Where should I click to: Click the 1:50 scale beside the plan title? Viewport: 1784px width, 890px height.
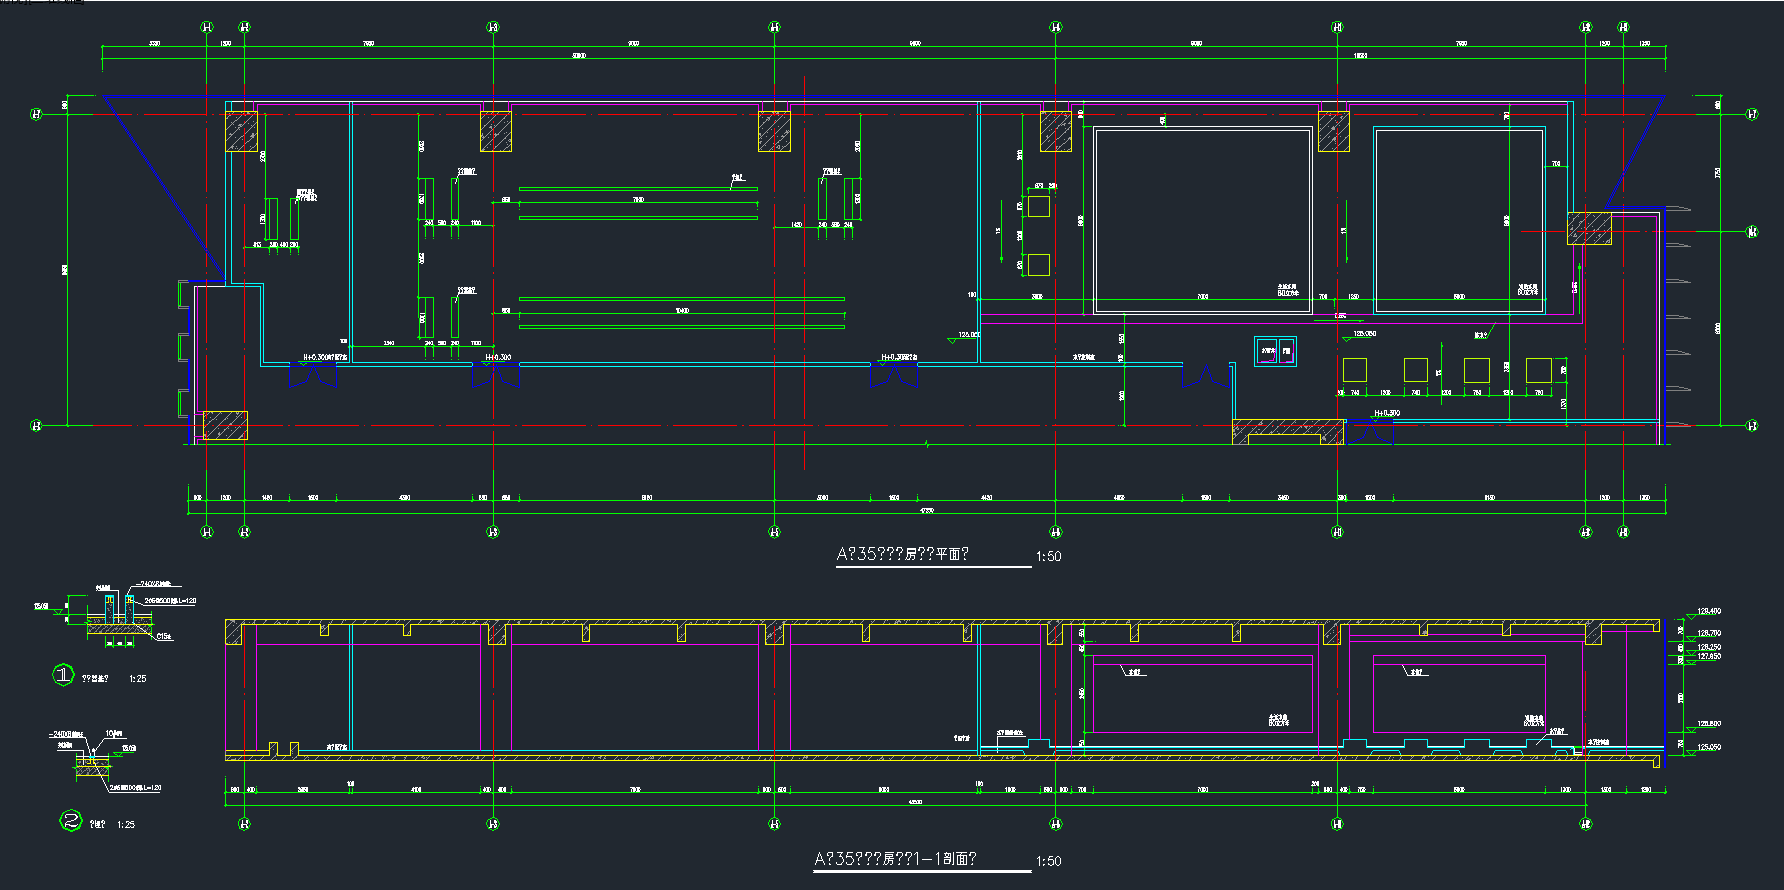(1048, 557)
